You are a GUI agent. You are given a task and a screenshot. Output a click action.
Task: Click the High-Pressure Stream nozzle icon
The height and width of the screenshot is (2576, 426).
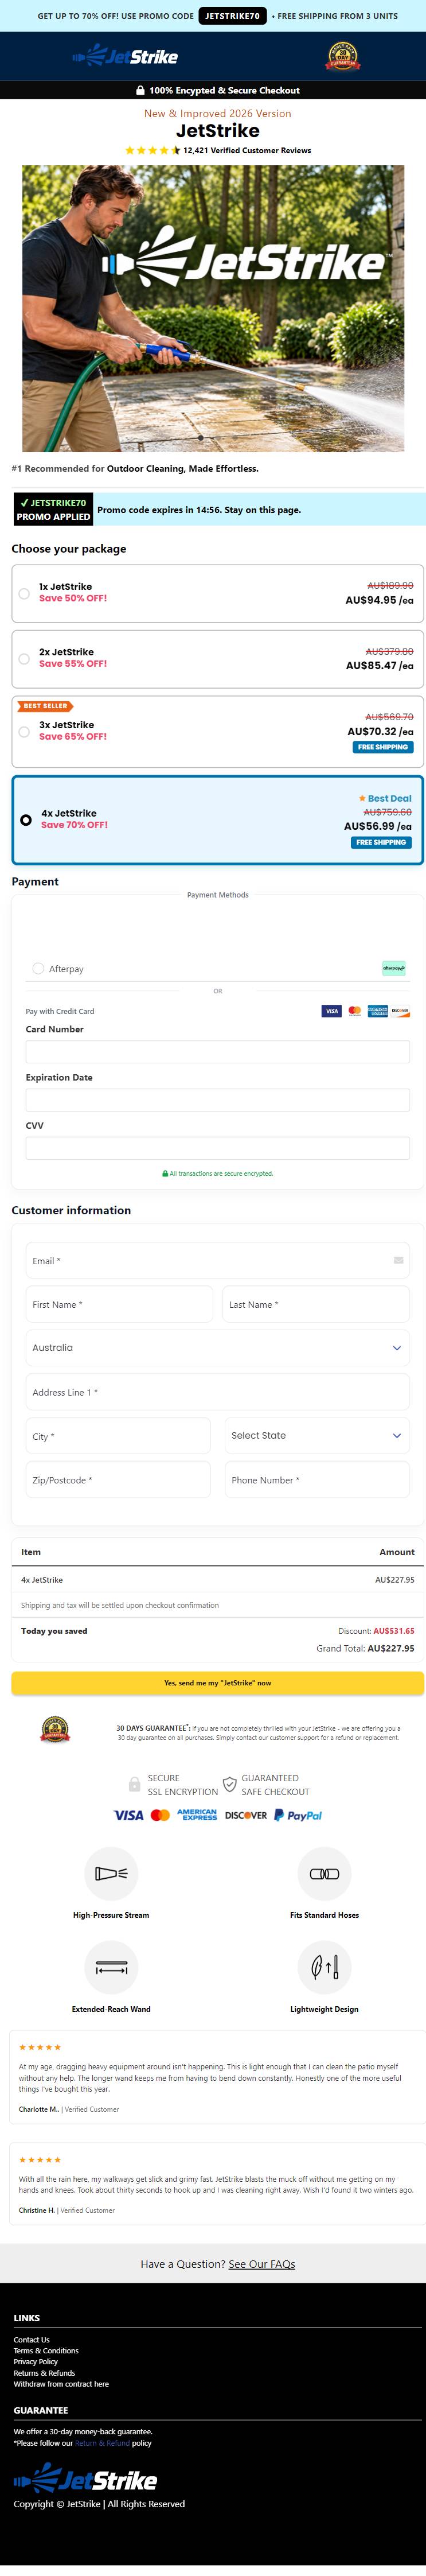coord(111,1873)
